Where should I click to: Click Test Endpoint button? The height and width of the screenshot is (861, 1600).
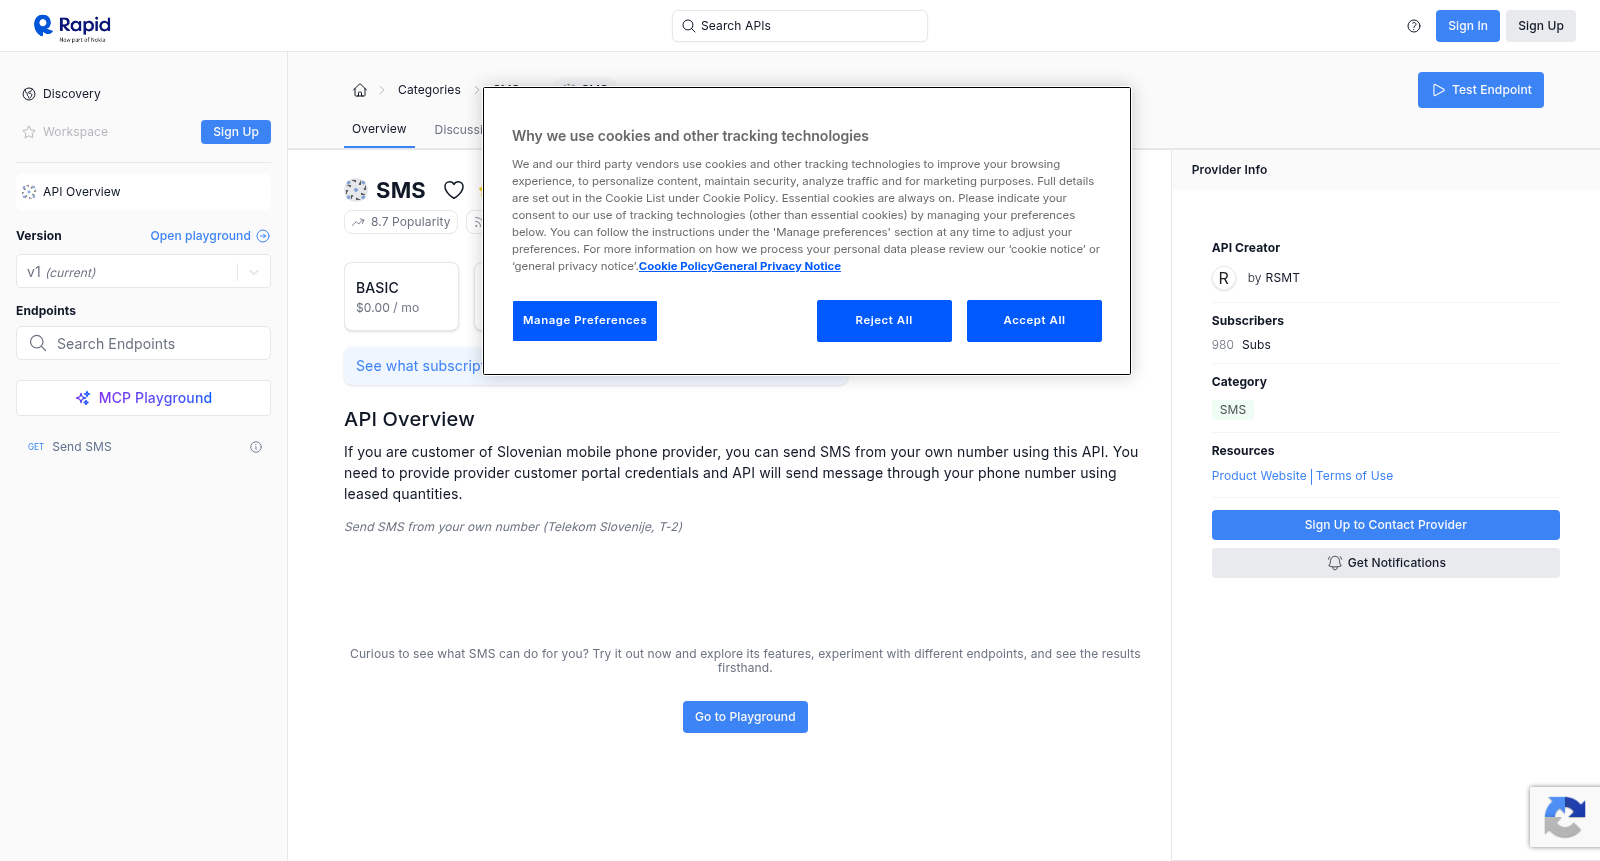coord(1481,90)
